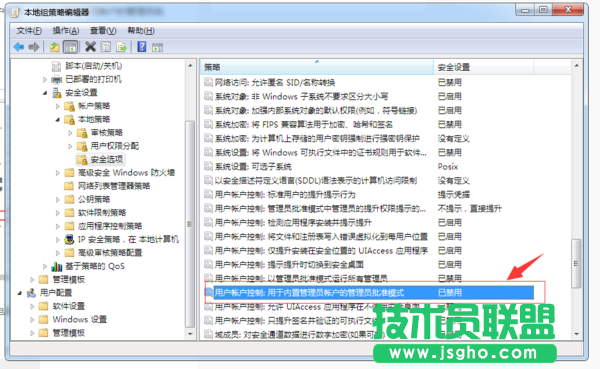Open the 查看(V) menu
This screenshot has width=600, height=369.
pos(103,31)
